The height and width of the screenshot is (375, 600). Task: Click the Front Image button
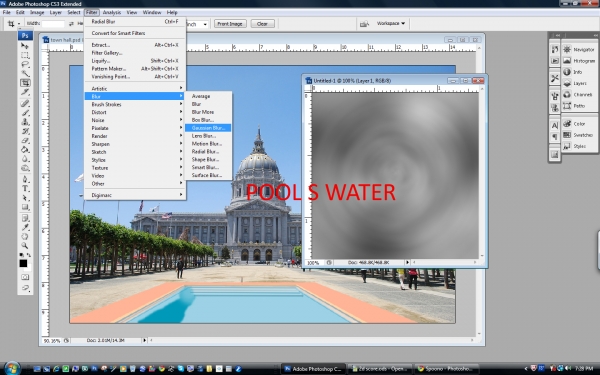click(230, 24)
